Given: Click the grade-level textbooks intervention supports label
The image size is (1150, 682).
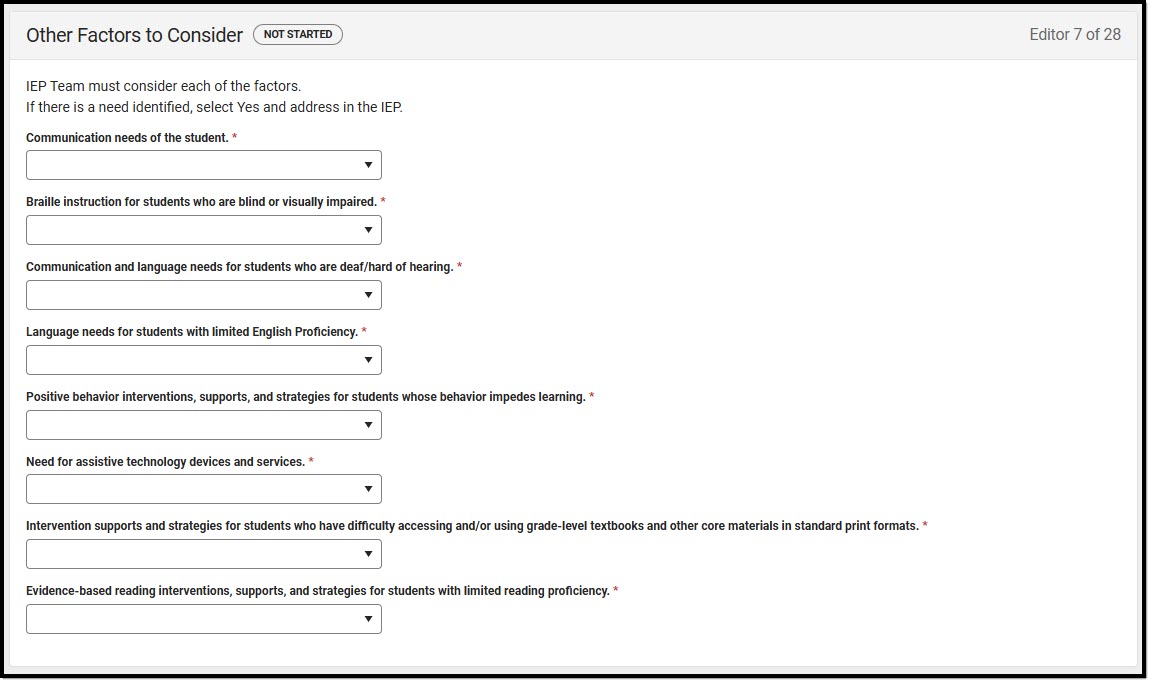Looking at the screenshot, I should click(472, 526).
